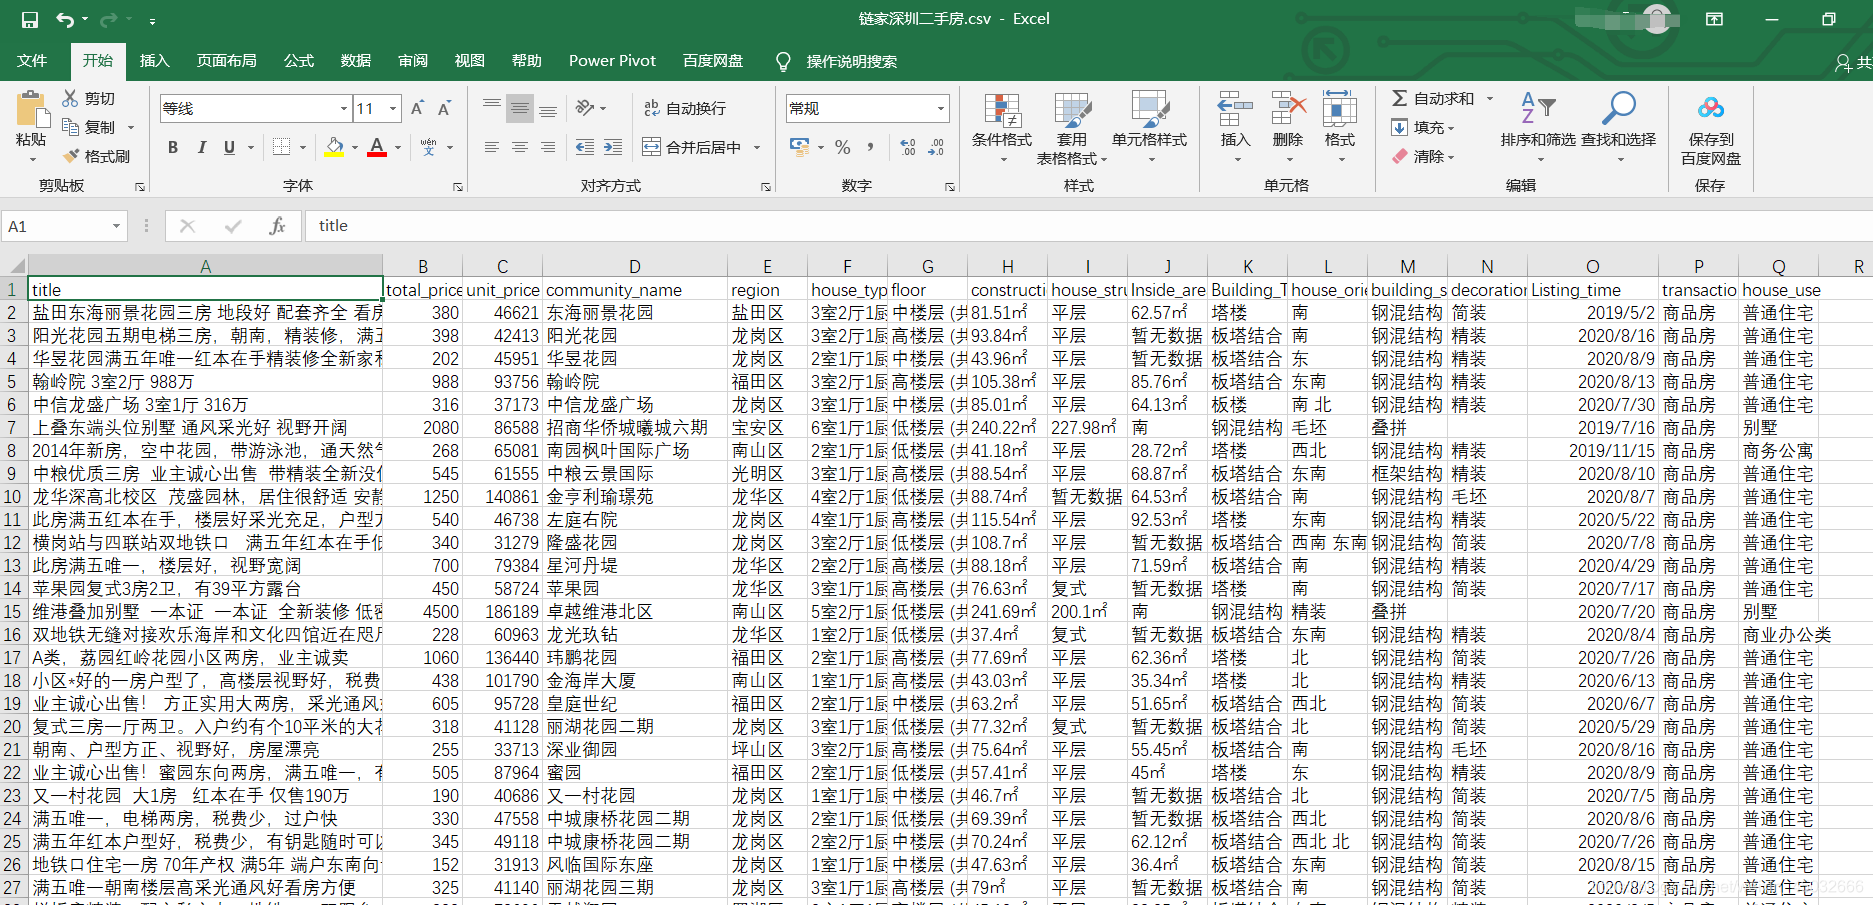Click the orientation text-angle icon

pos(586,108)
